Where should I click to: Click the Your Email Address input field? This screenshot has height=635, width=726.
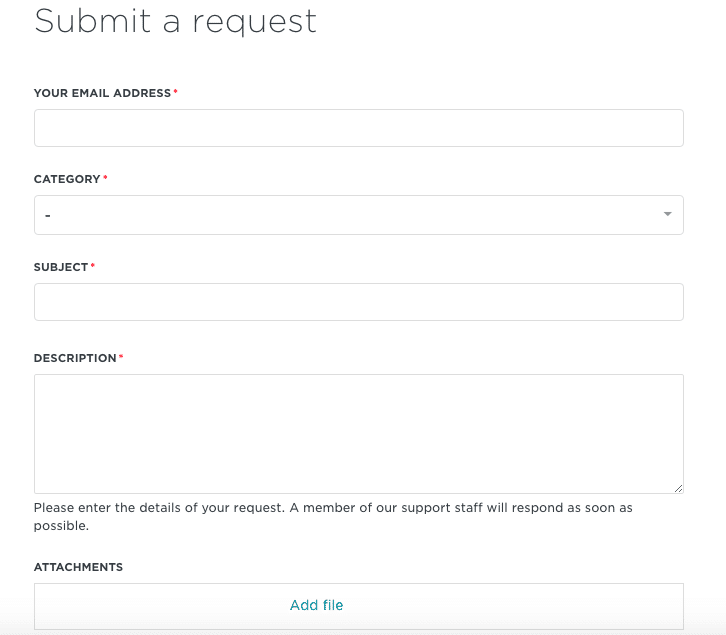click(358, 128)
